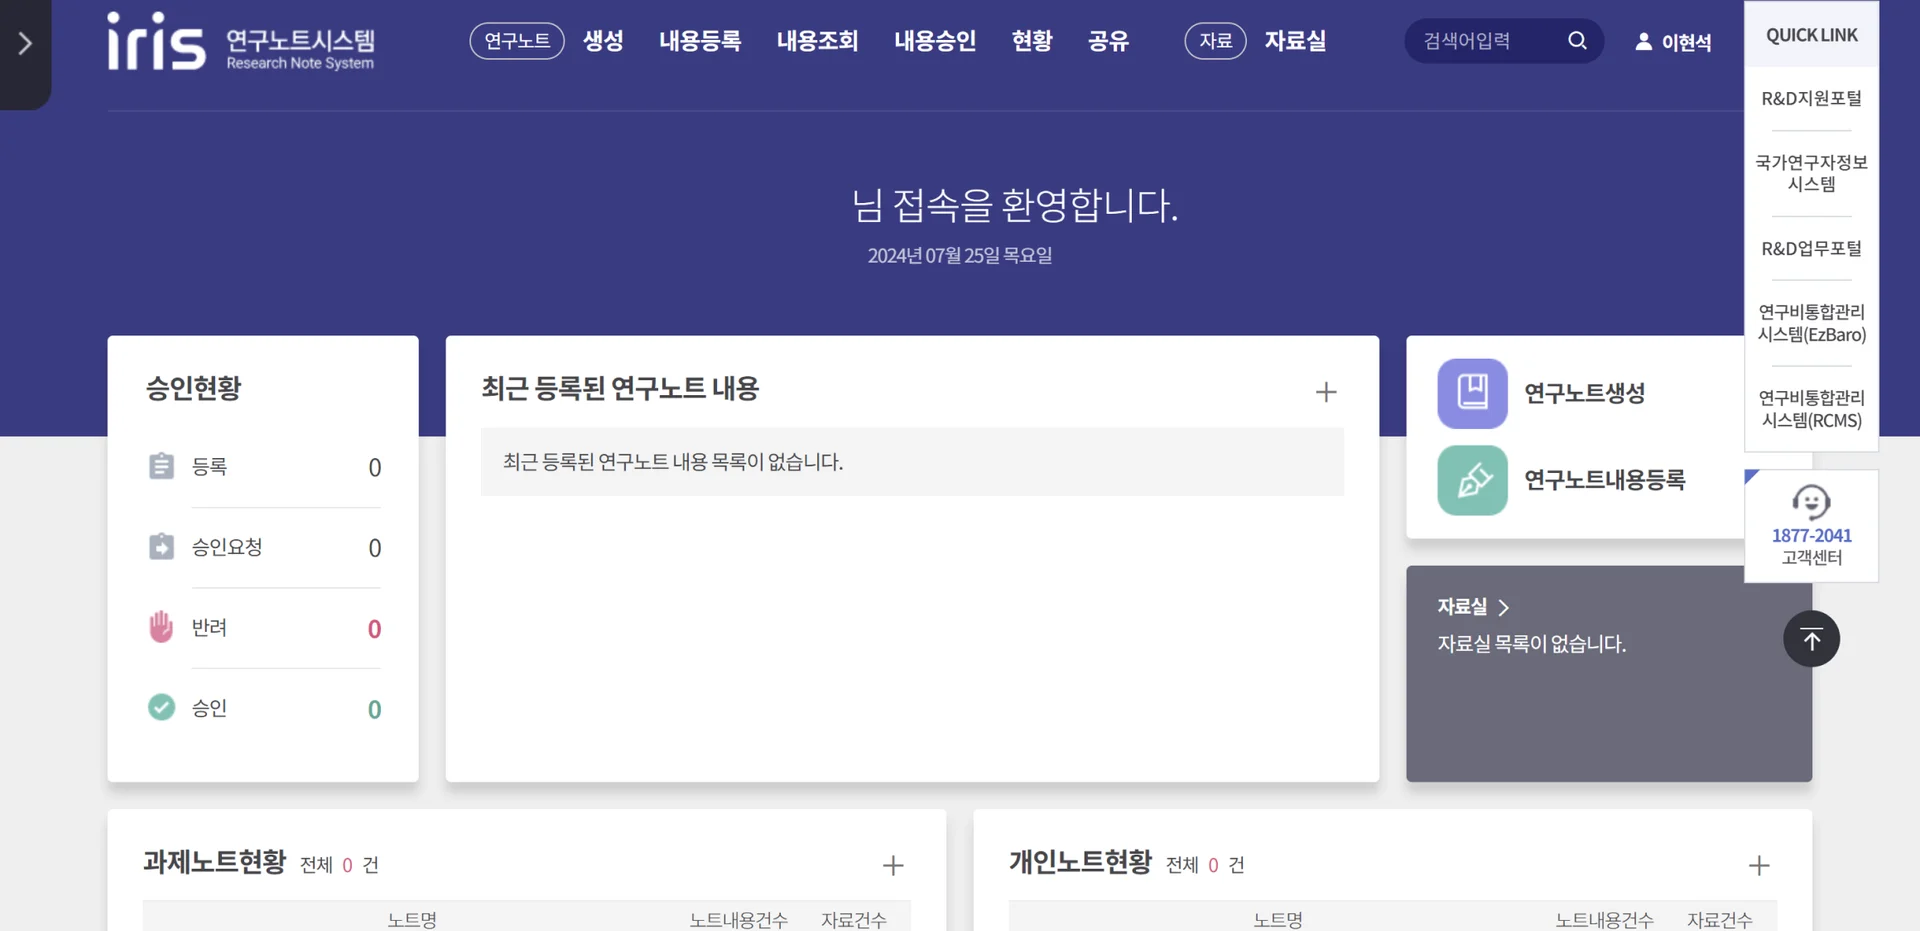Click the customer center headset icon
1920x931 pixels.
point(1811,501)
